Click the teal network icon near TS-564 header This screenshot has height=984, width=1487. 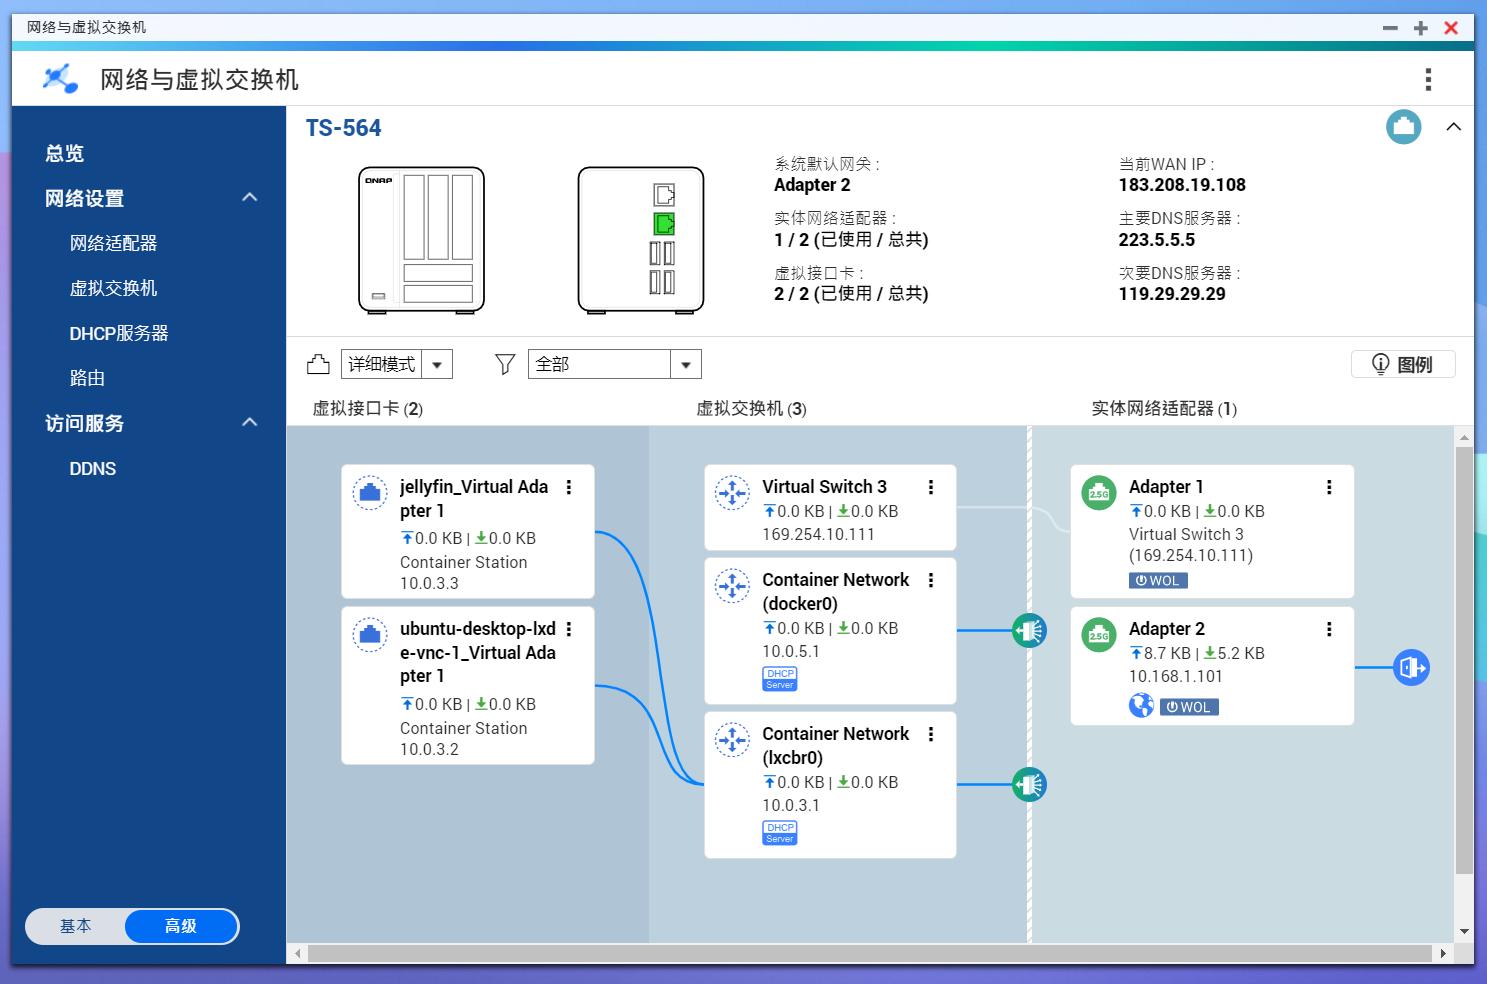click(x=1403, y=127)
